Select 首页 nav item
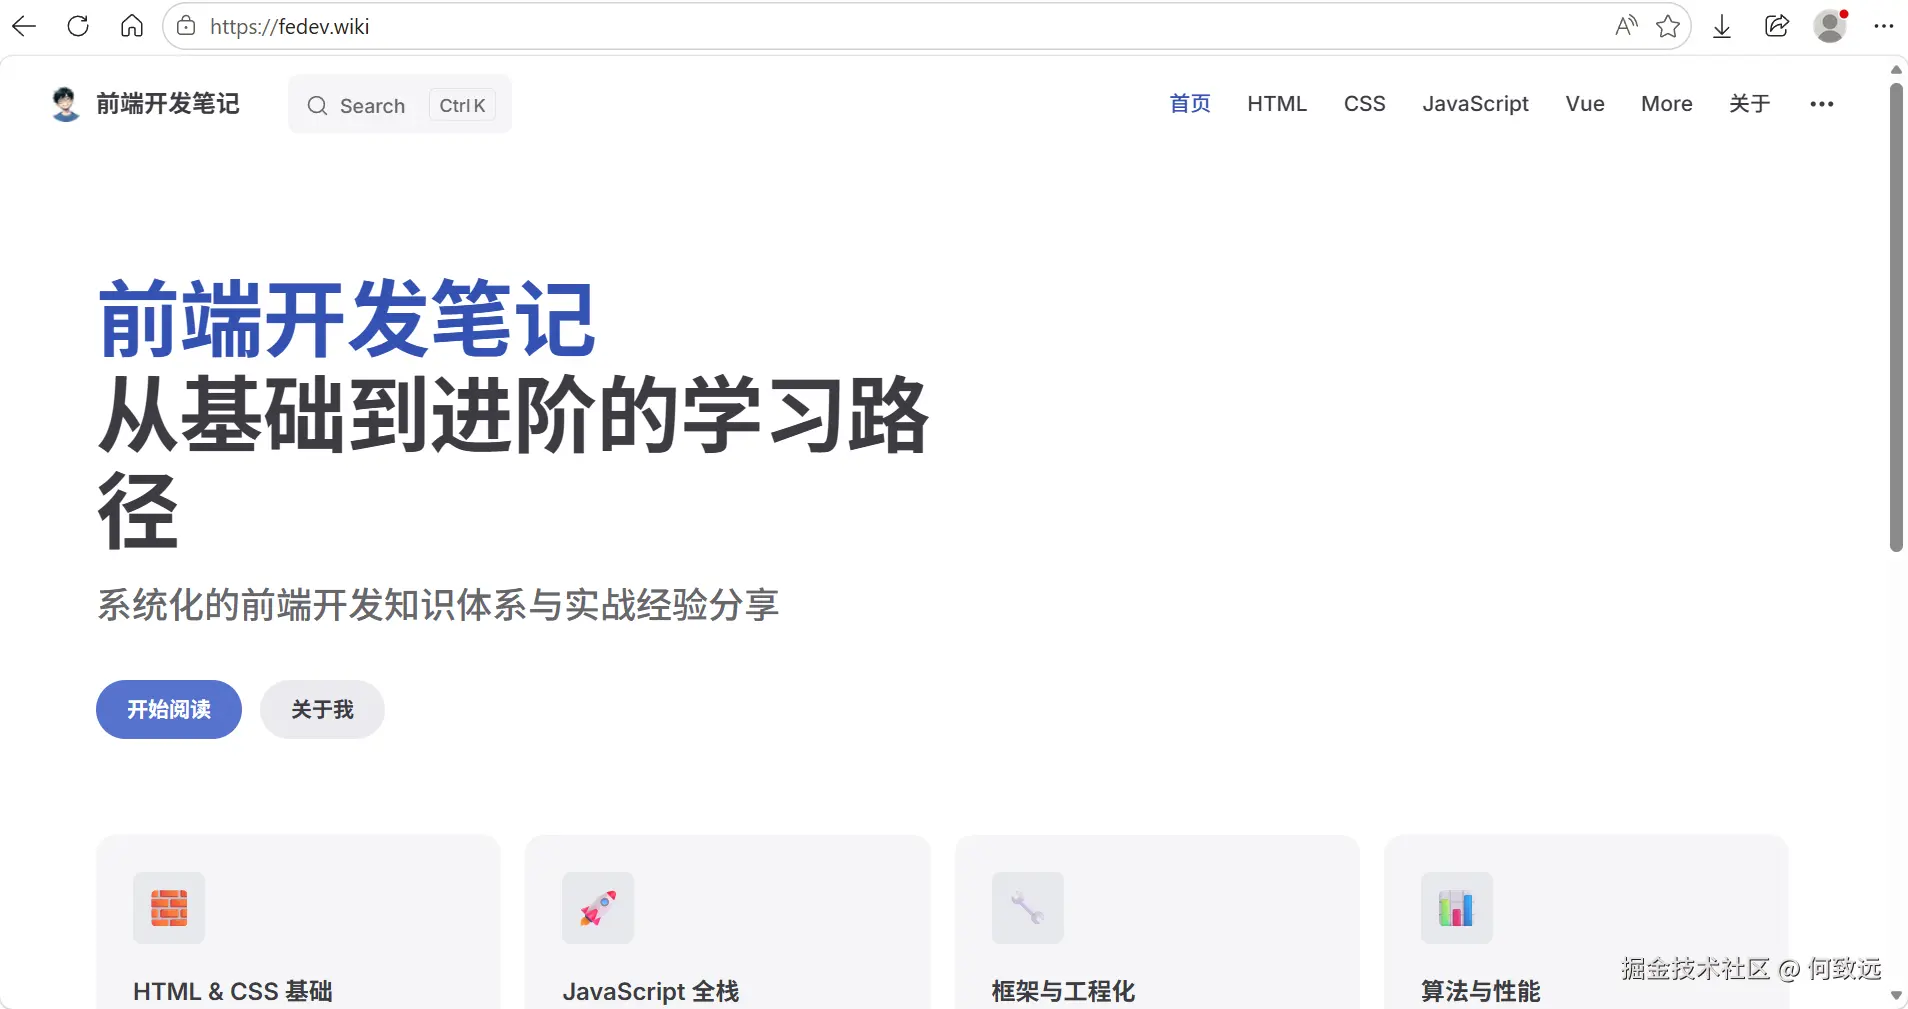 (1190, 104)
